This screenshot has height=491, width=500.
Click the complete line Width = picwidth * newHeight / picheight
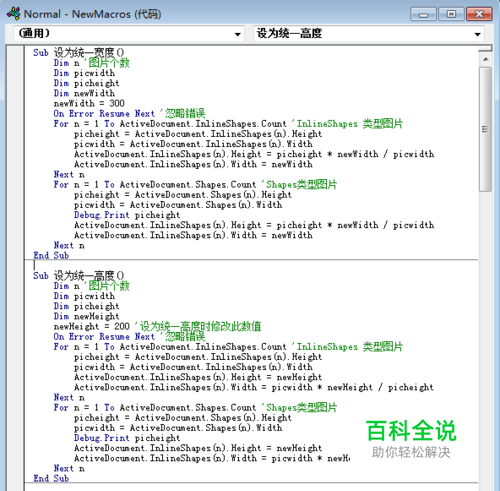pyautogui.click(x=254, y=387)
